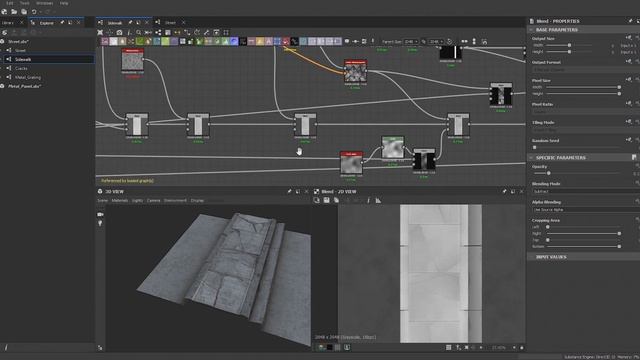
Task: Switch to the Library tab
Action: (8, 23)
